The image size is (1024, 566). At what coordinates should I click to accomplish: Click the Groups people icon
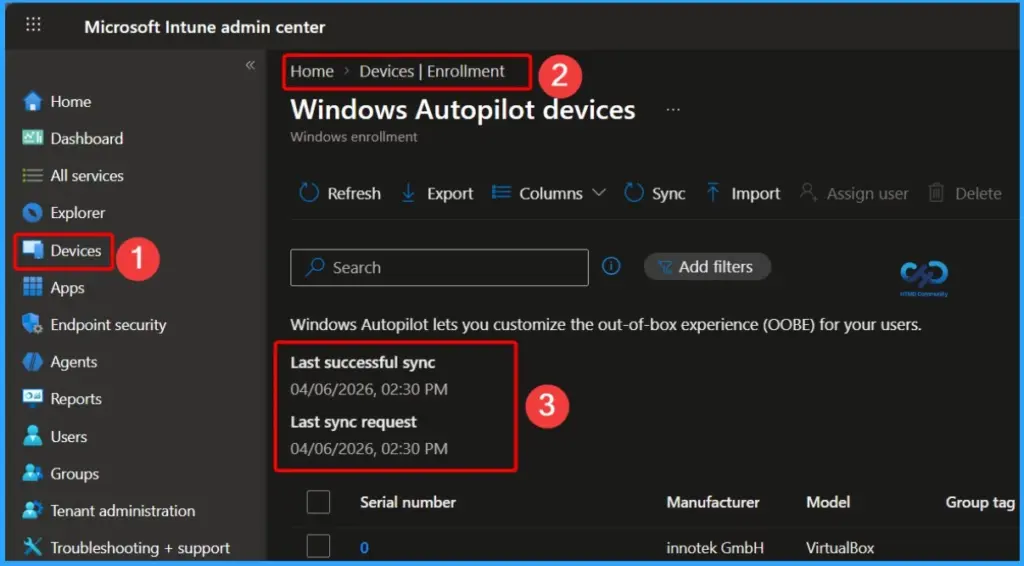33,473
